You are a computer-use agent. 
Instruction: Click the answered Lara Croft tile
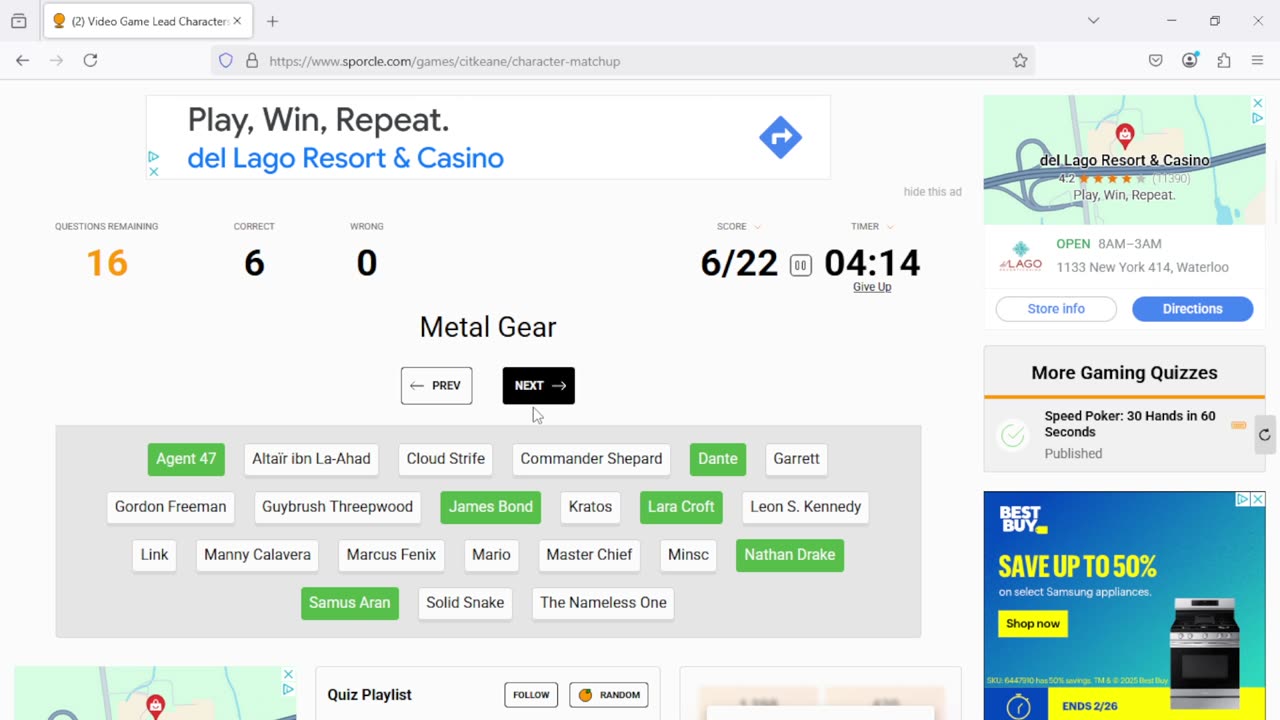click(681, 507)
